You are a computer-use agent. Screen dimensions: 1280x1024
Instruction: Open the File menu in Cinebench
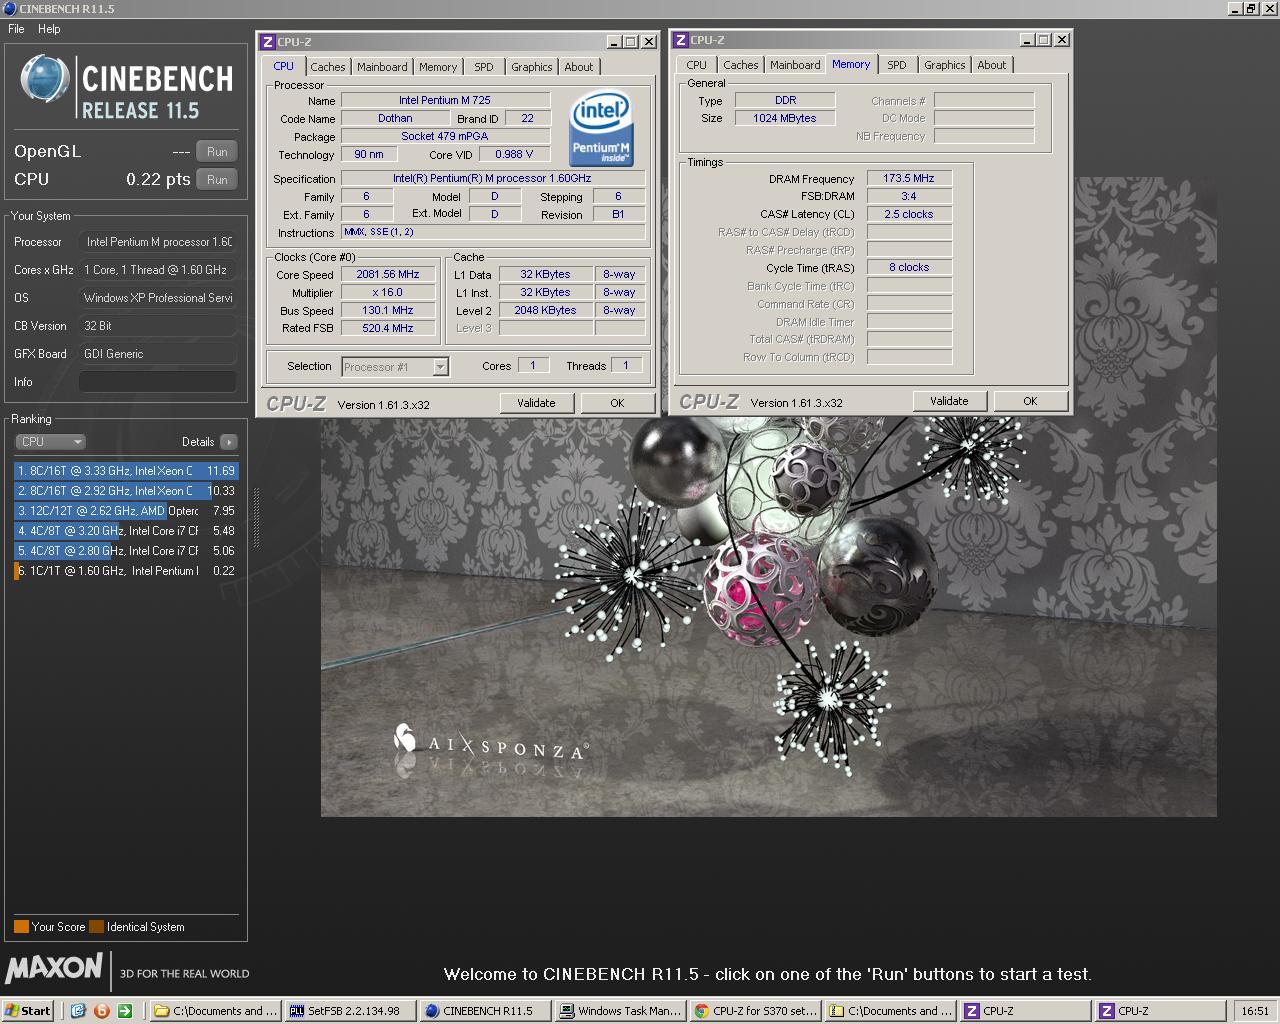16,29
